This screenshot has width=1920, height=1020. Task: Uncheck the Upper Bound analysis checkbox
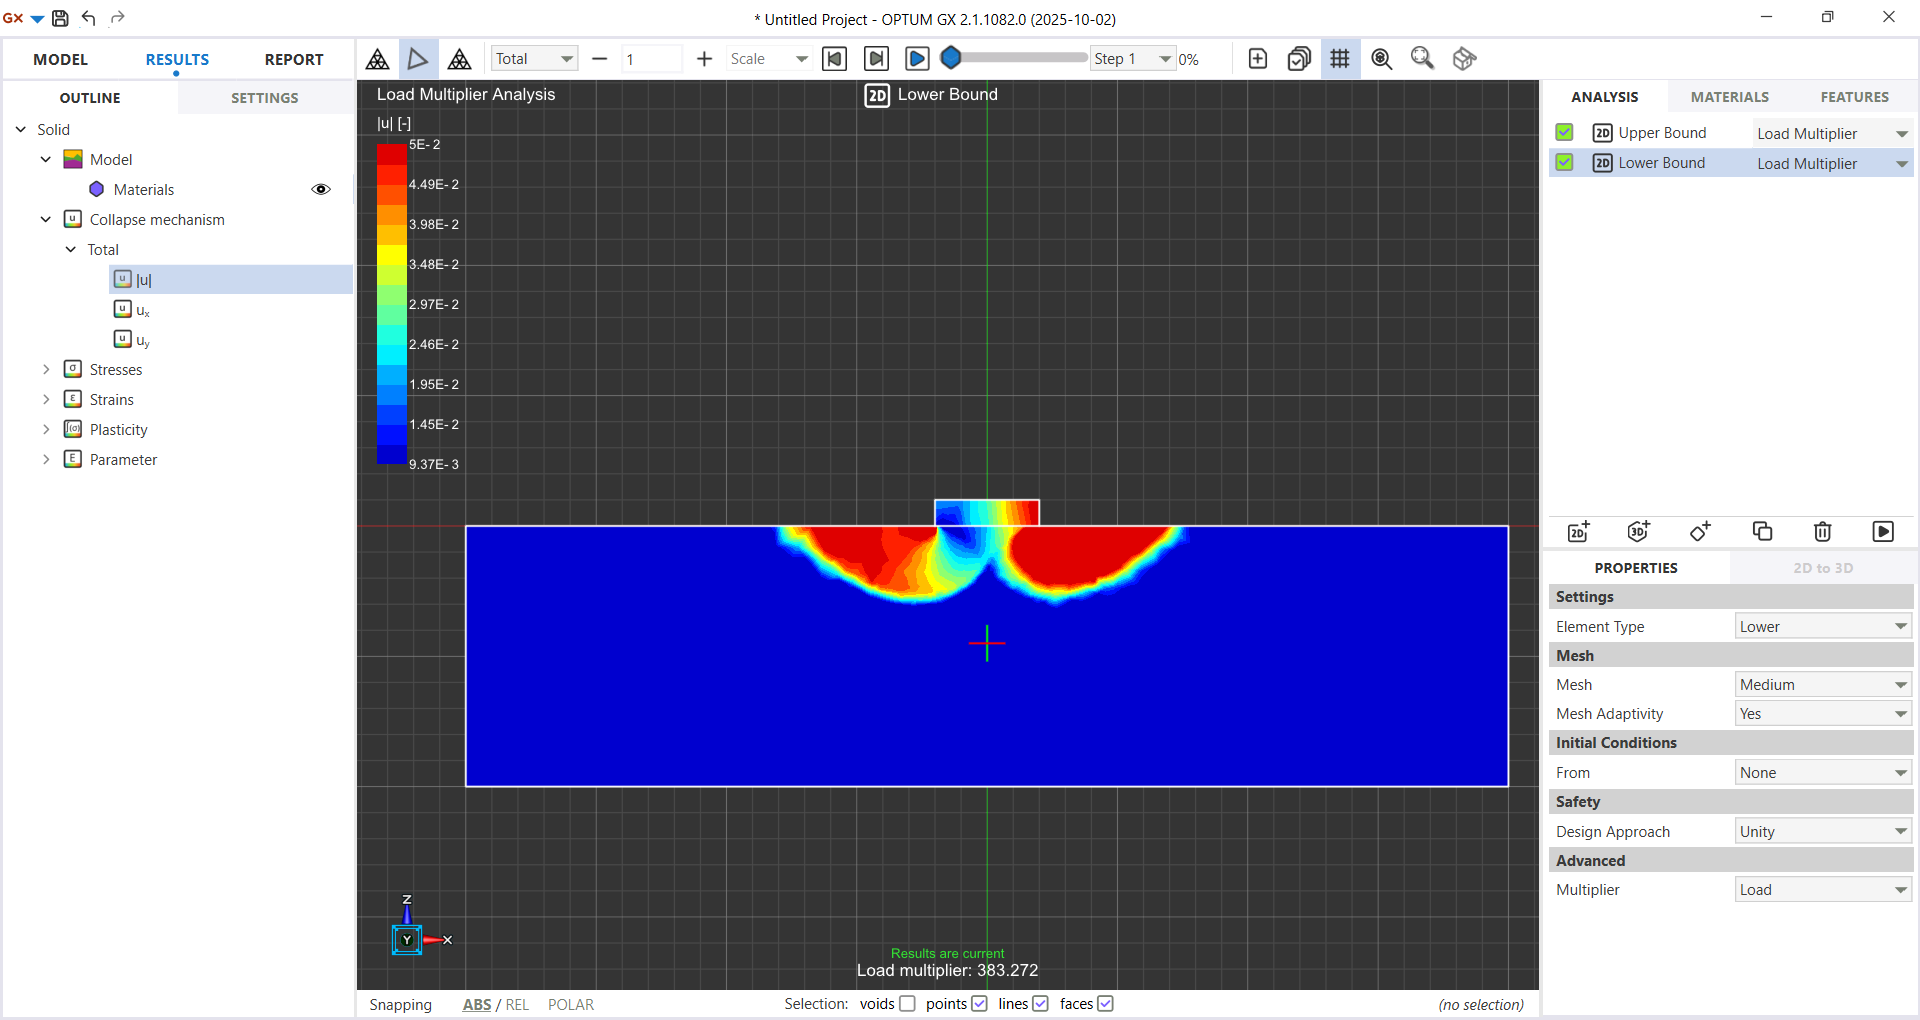point(1565,132)
